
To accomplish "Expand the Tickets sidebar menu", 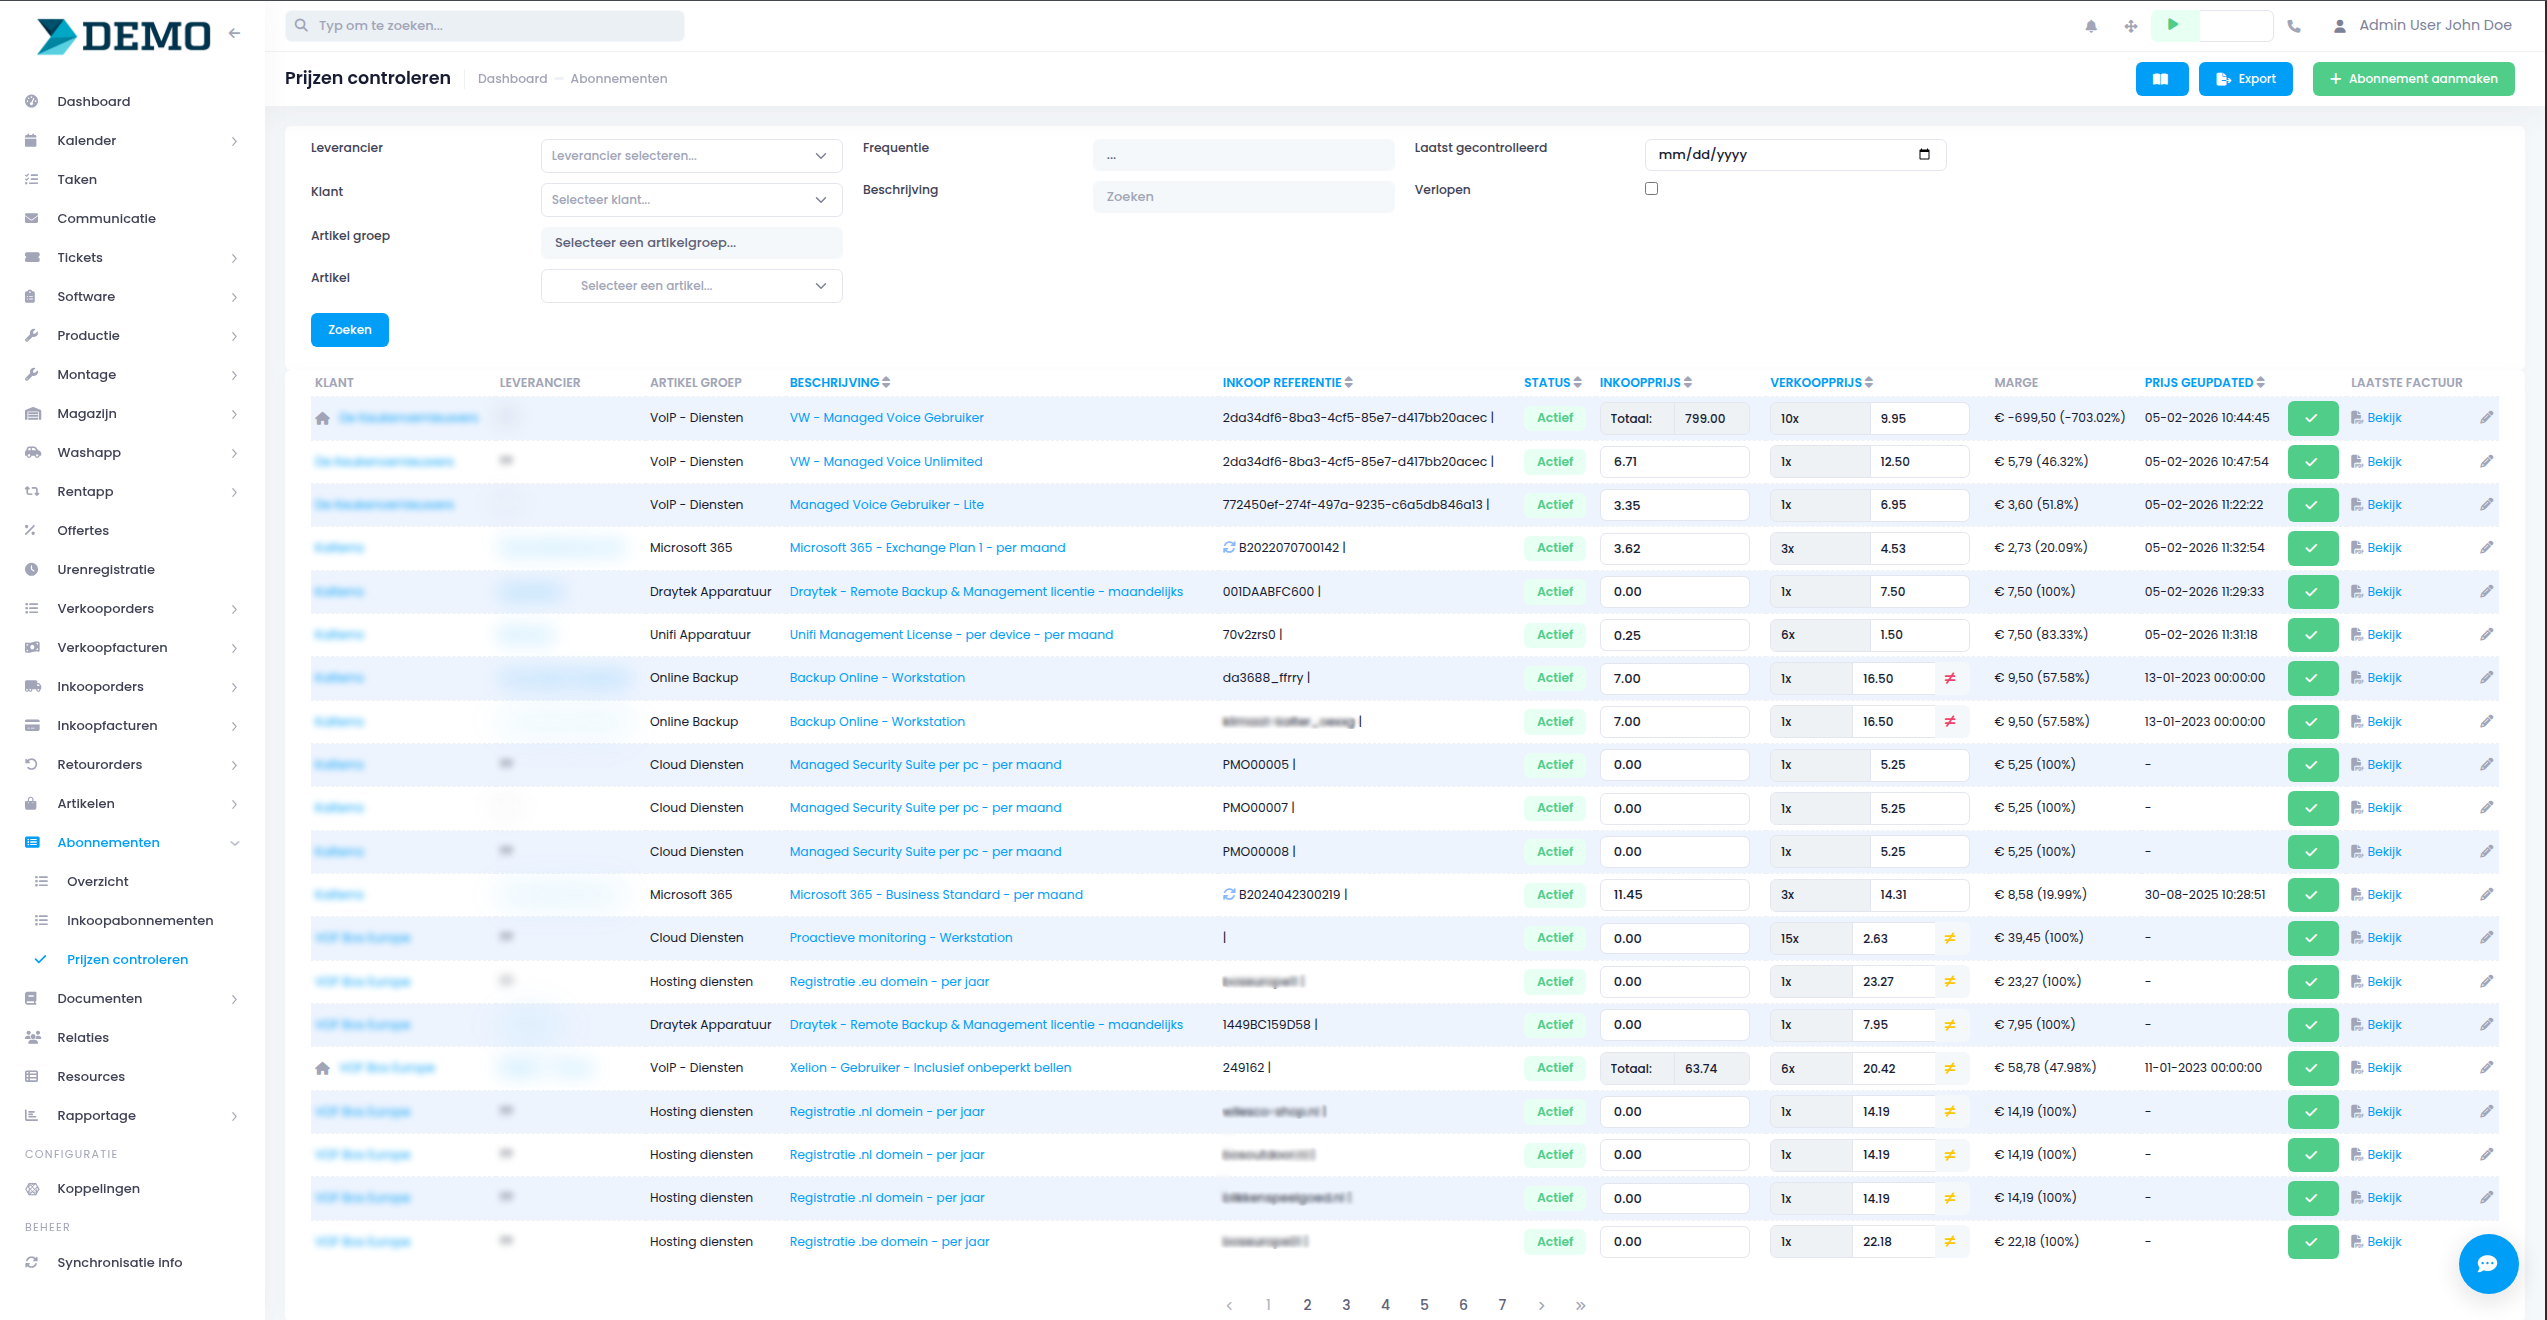I will click(80, 258).
